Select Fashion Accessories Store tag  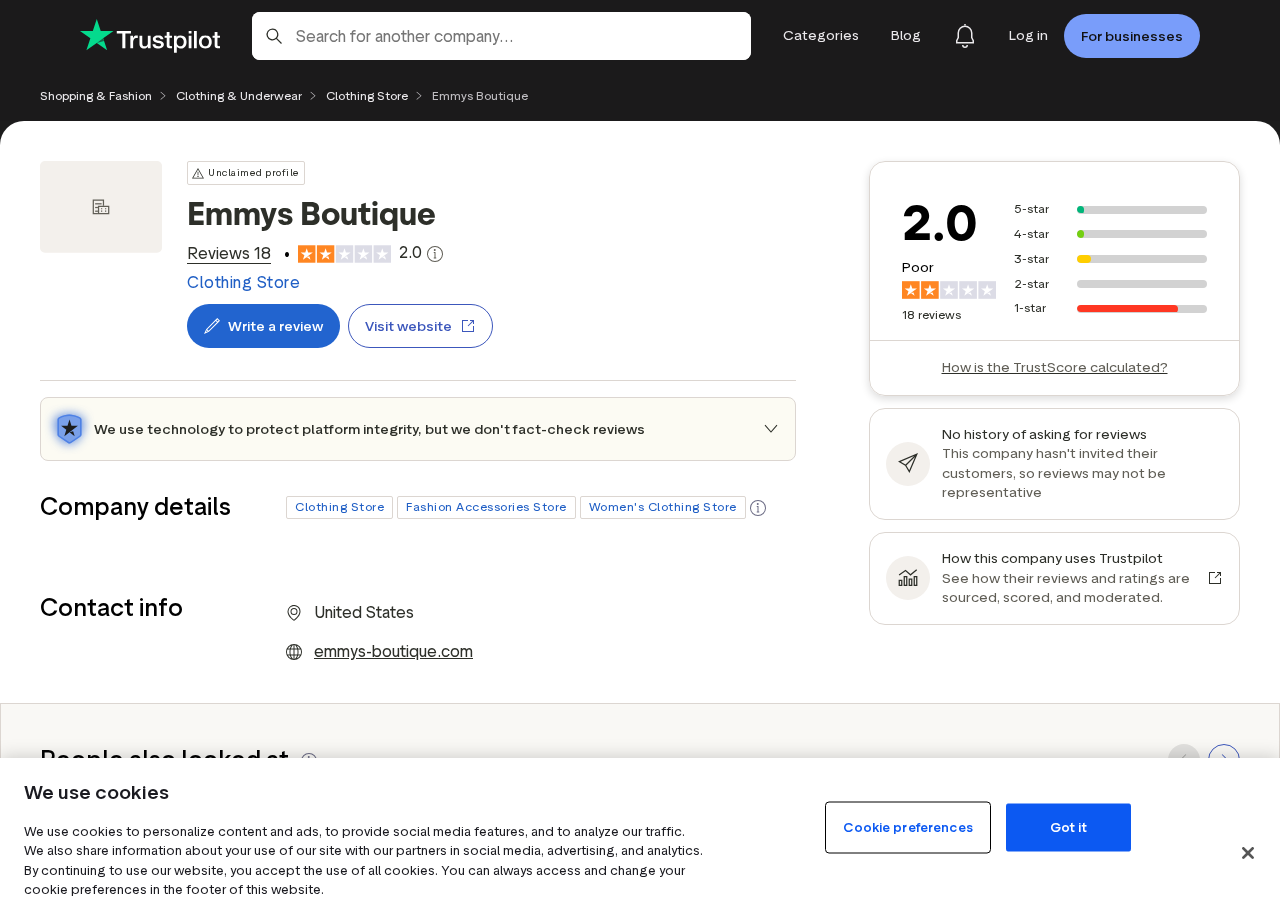(x=486, y=508)
